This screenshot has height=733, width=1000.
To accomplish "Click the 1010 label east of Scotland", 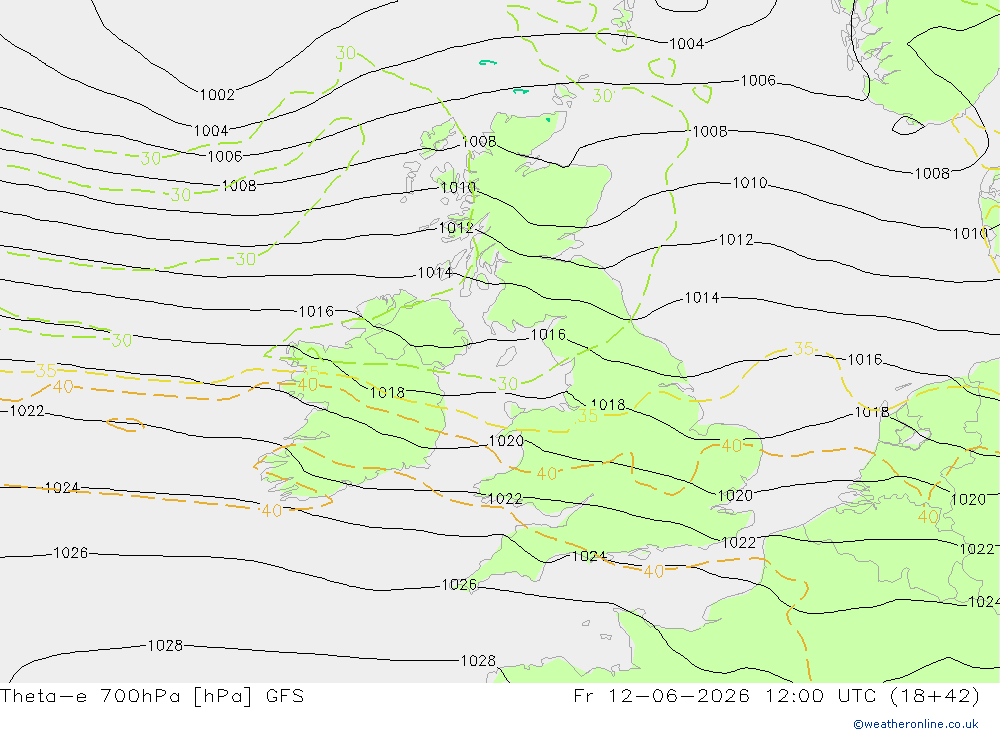I will click(749, 183).
